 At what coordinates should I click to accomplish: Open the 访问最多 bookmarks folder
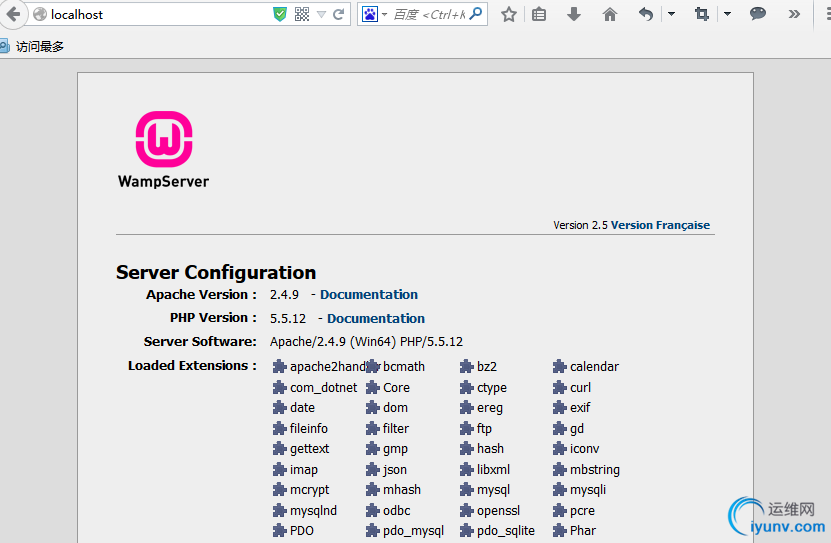tap(37, 46)
